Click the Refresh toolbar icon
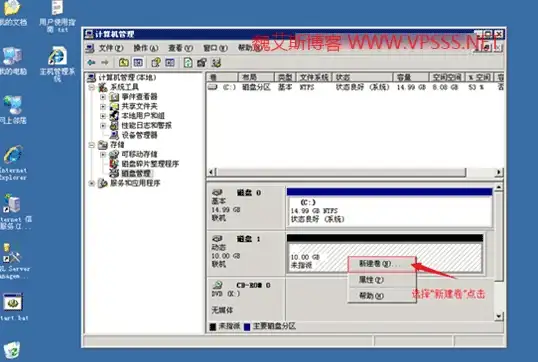 tap(188, 62)
